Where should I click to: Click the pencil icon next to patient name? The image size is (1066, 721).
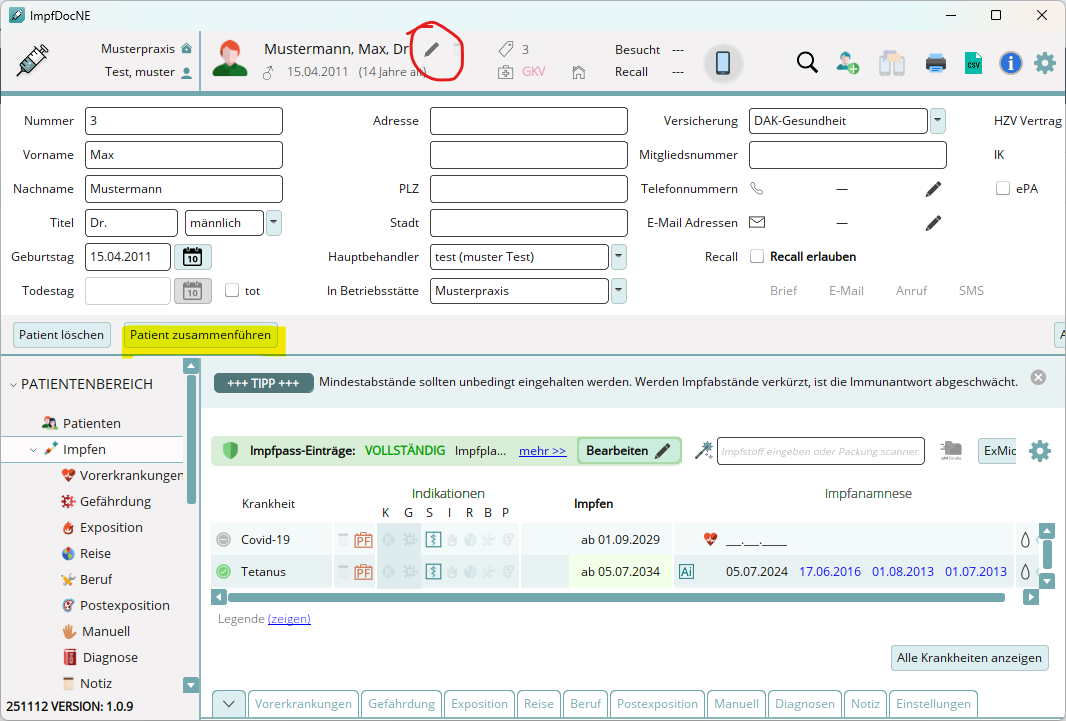click(x=431, y=50)
